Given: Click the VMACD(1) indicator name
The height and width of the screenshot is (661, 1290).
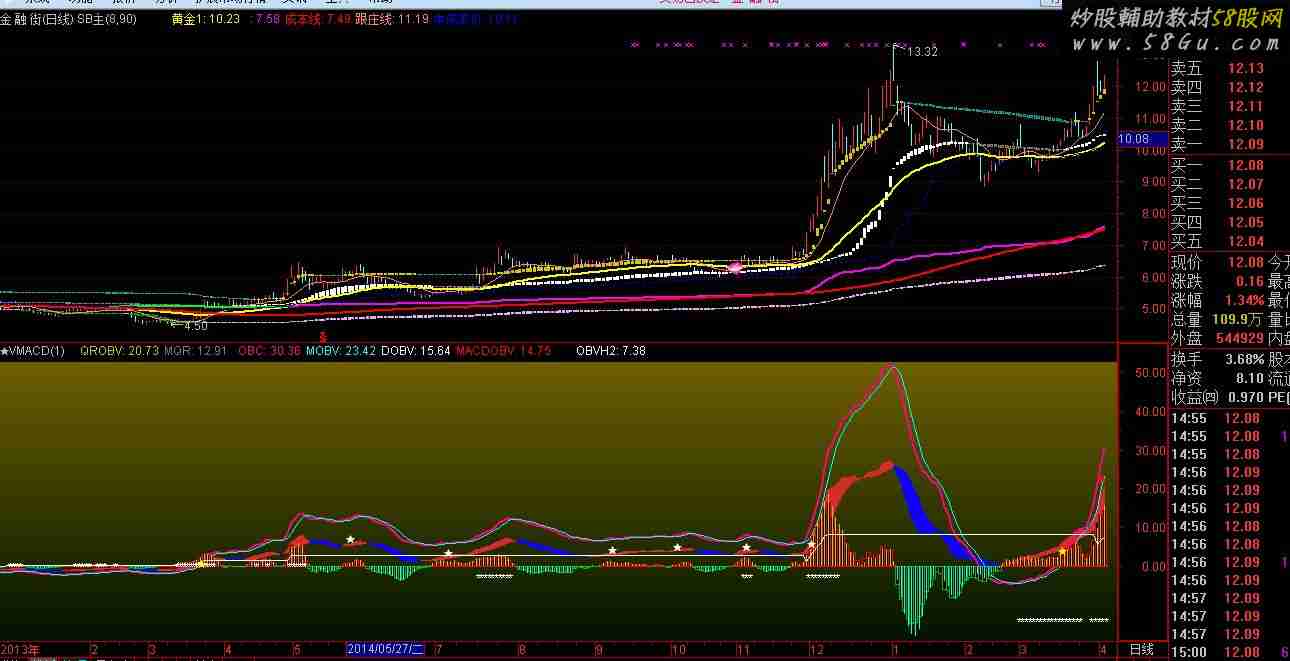Looking at the screenshot, I should coord(37,351).
